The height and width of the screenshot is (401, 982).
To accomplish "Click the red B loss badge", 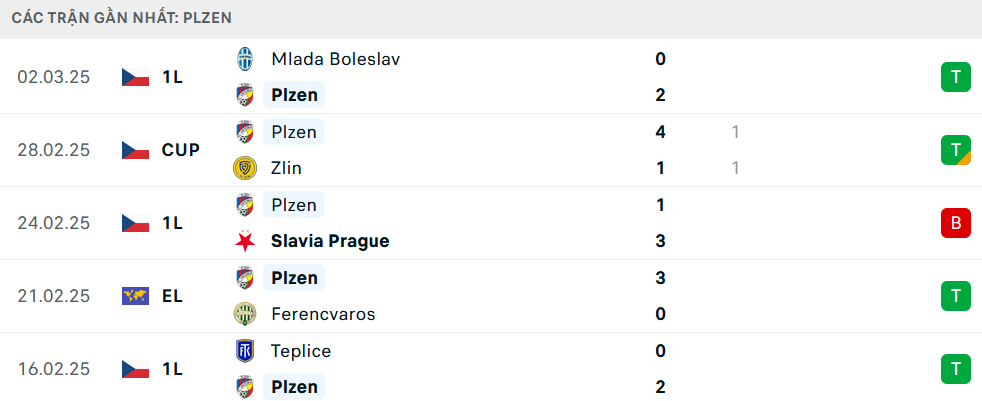I will (955, 223).
